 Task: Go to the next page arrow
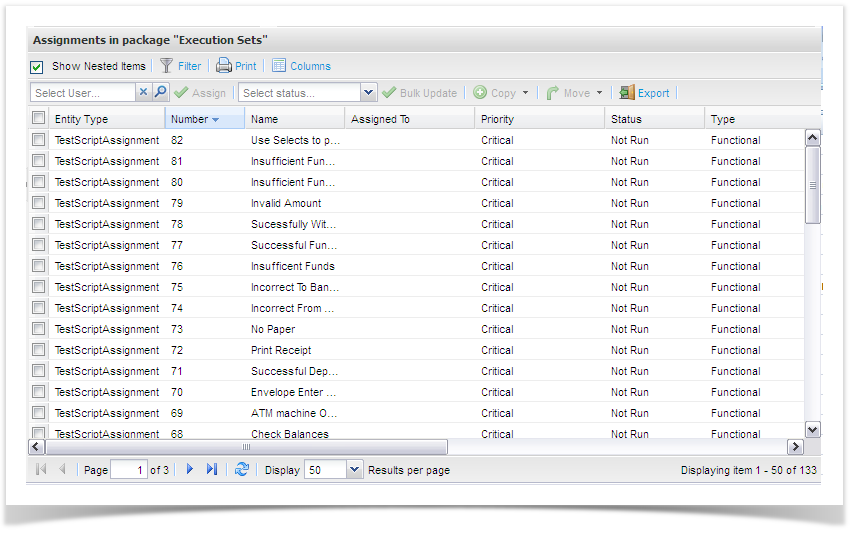tap(190, 469)
